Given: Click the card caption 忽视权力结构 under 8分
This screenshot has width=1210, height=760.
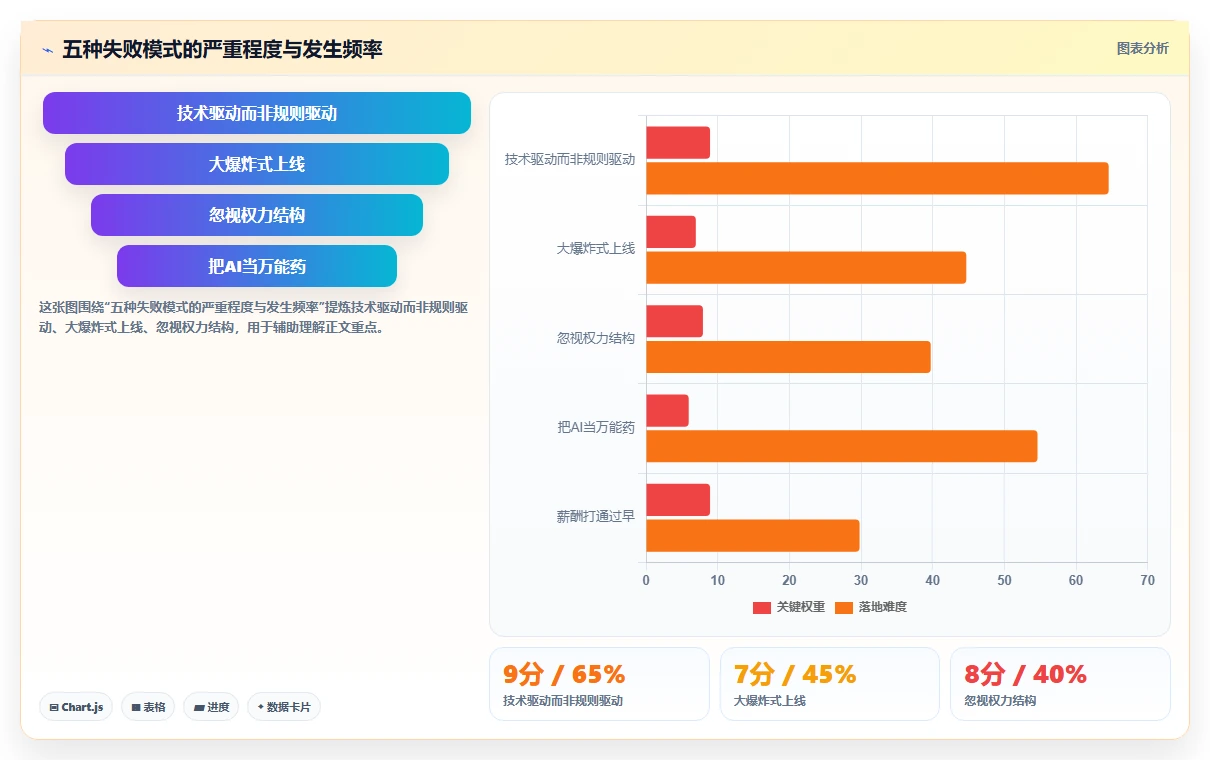Looking at the screenshot, I should pyautogui.click(x=1000, y=701).
